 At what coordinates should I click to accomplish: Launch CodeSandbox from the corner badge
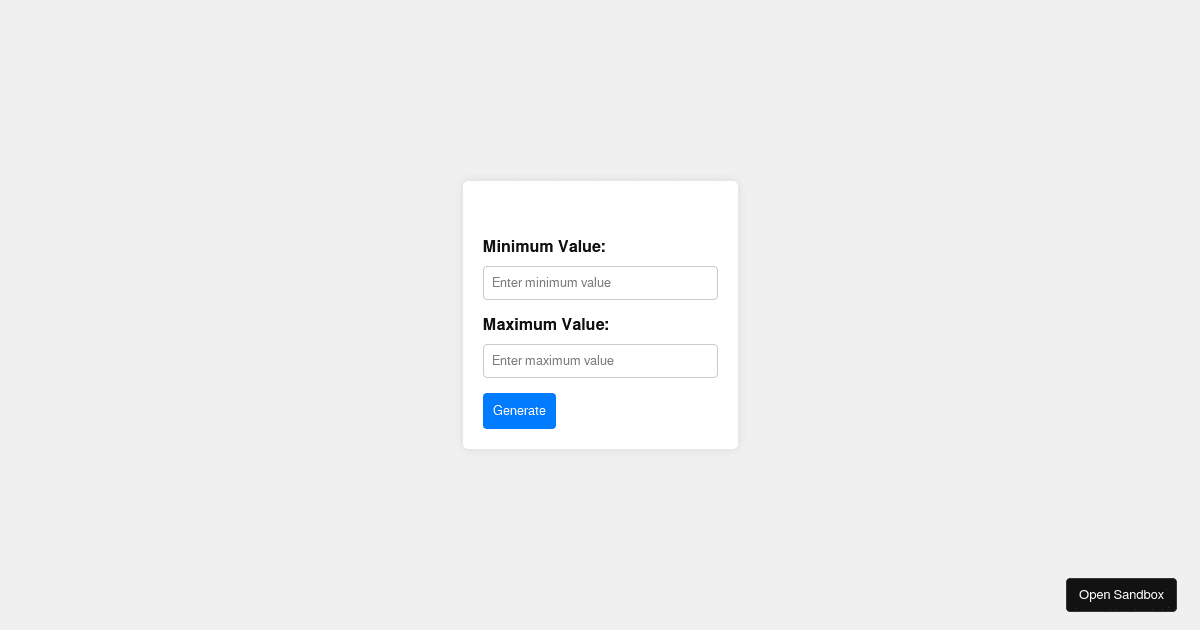click(x=1121, y=594)
